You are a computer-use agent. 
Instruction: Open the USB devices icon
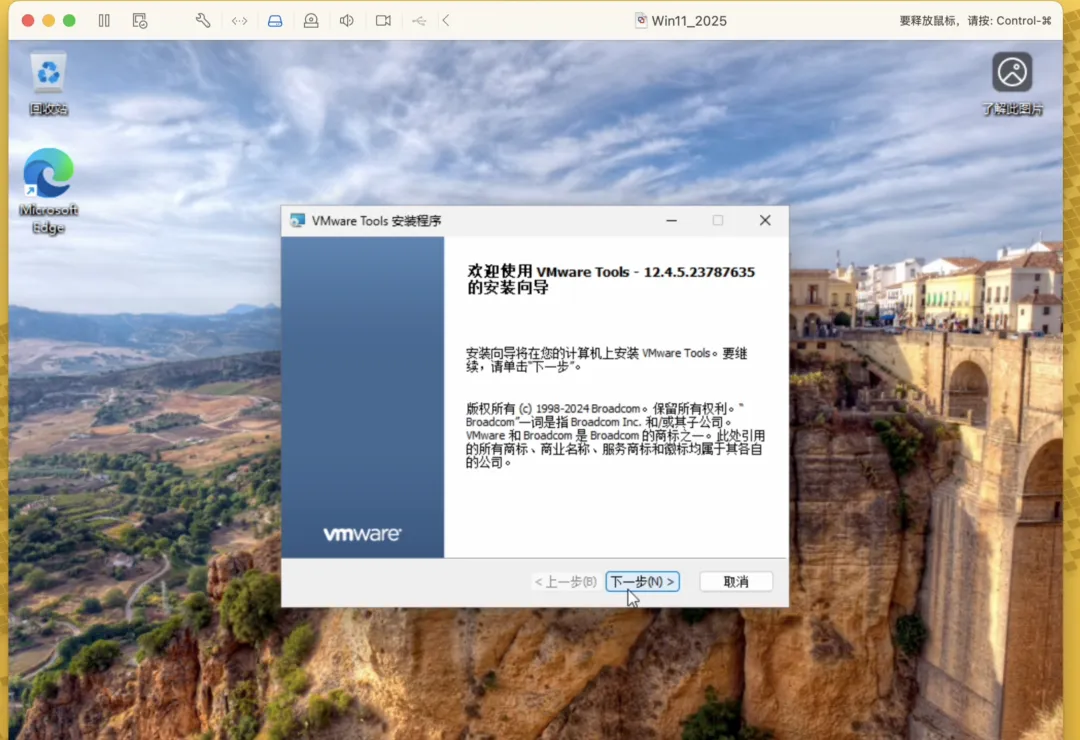coord(419,21)
